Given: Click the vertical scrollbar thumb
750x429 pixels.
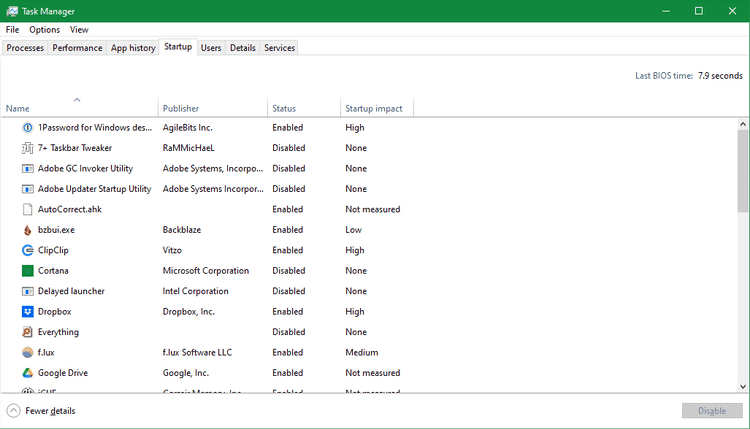Looking at the screenshot, I should click(742, 171).
